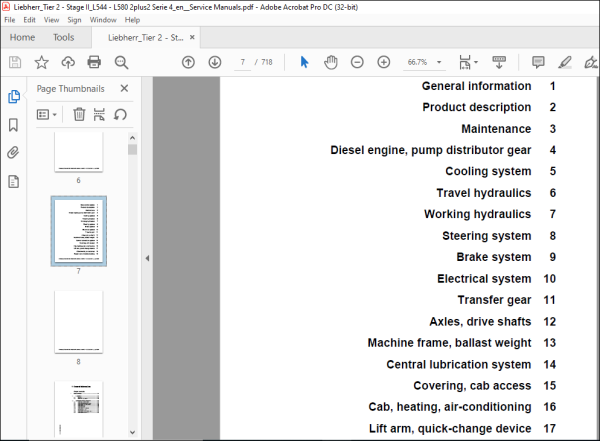Click the thumbnails panel scrollbar handle
The width and height of the screenshot is (600, 441).
coord(132,149)
